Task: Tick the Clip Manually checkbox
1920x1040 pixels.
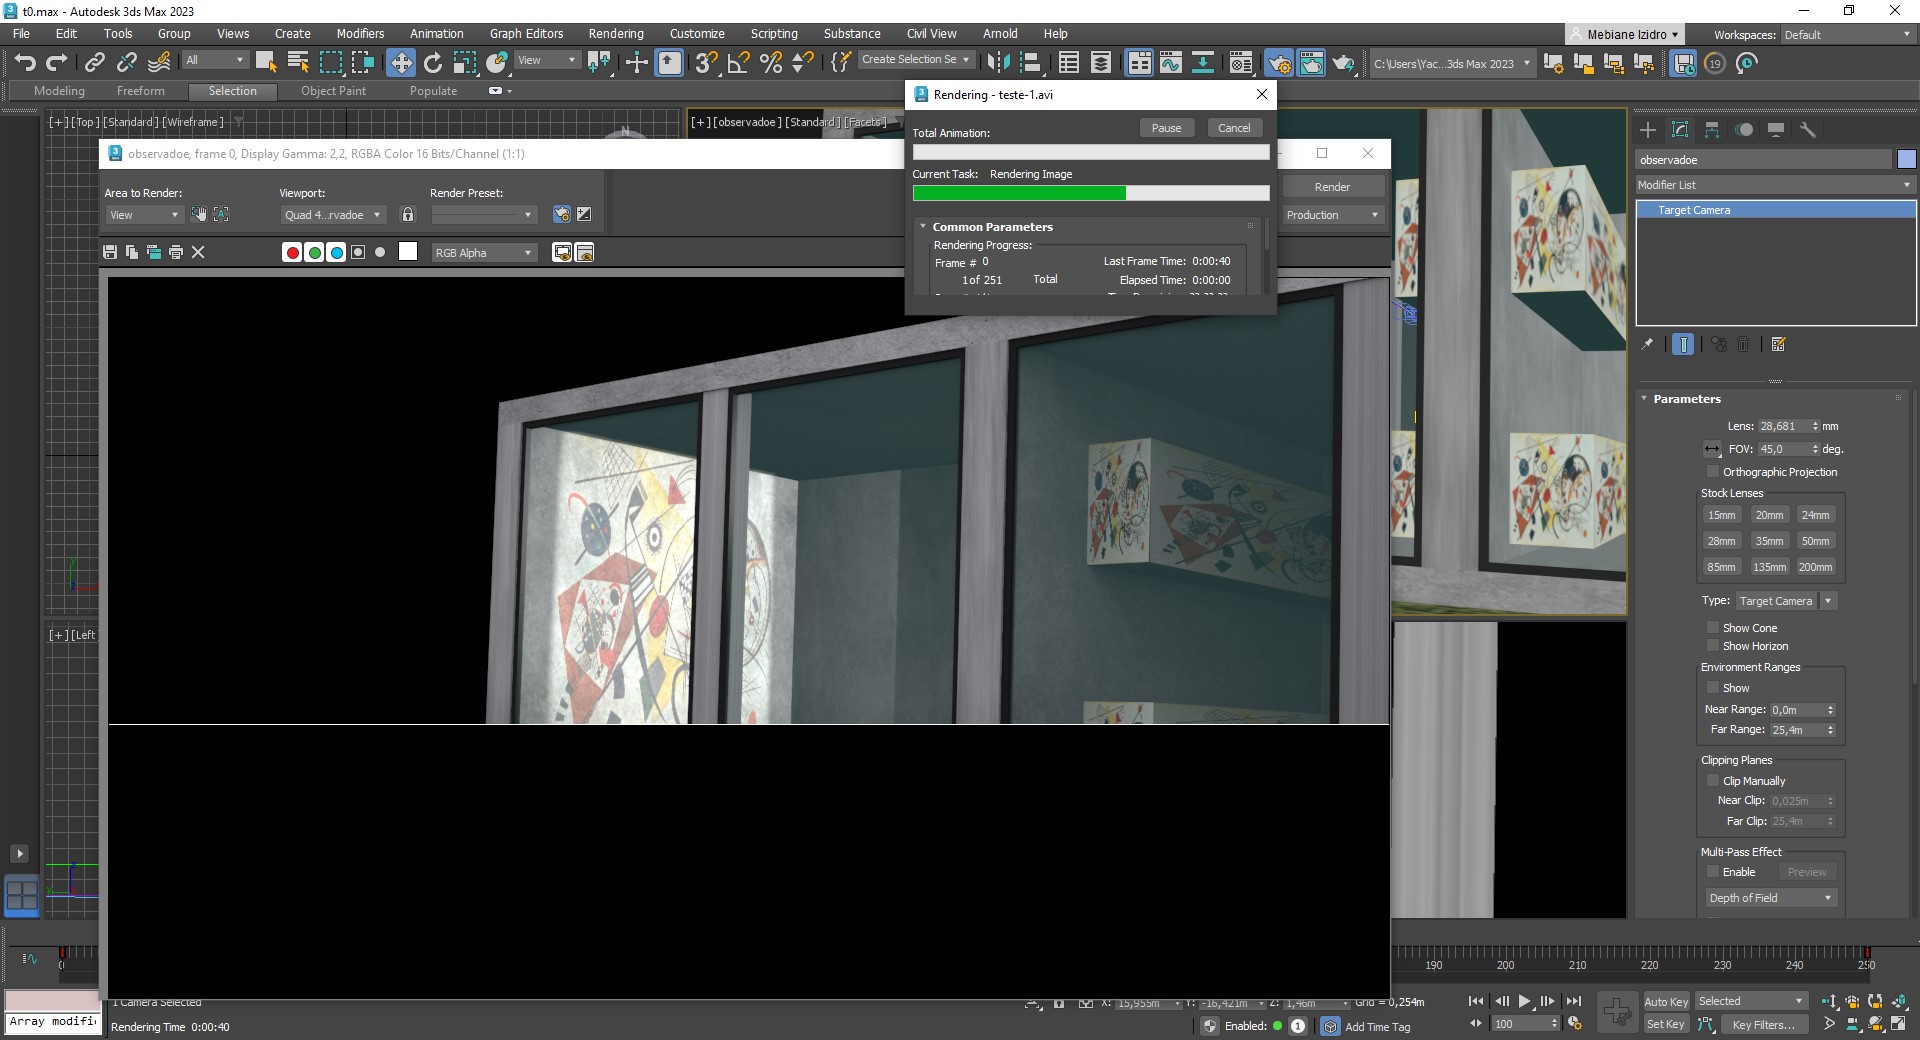Action: 1713,781
